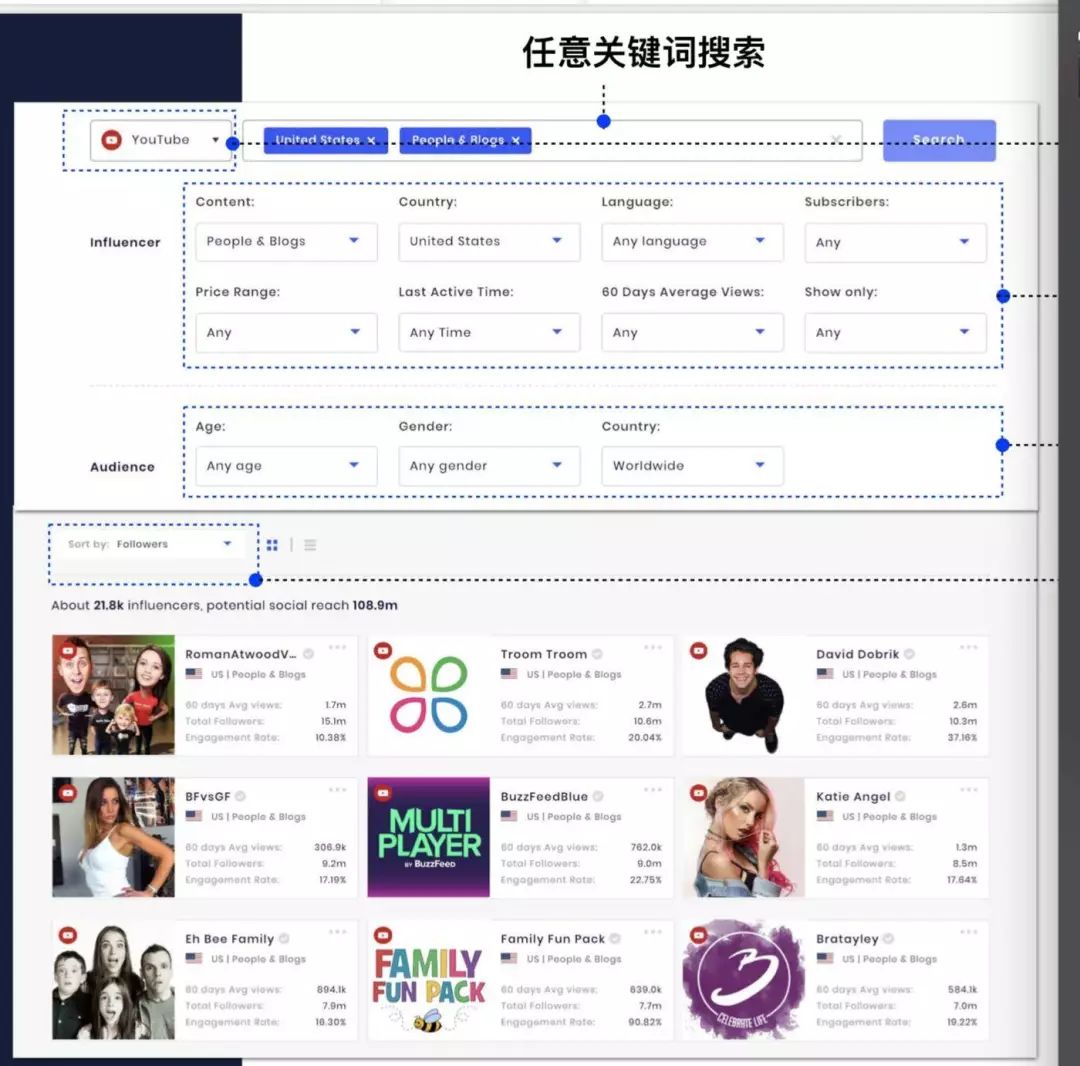This screenshot has width=1080, height=1066.
Task: Open the Troom Troom logo thumbnail
Action: [x=428, y=695]
